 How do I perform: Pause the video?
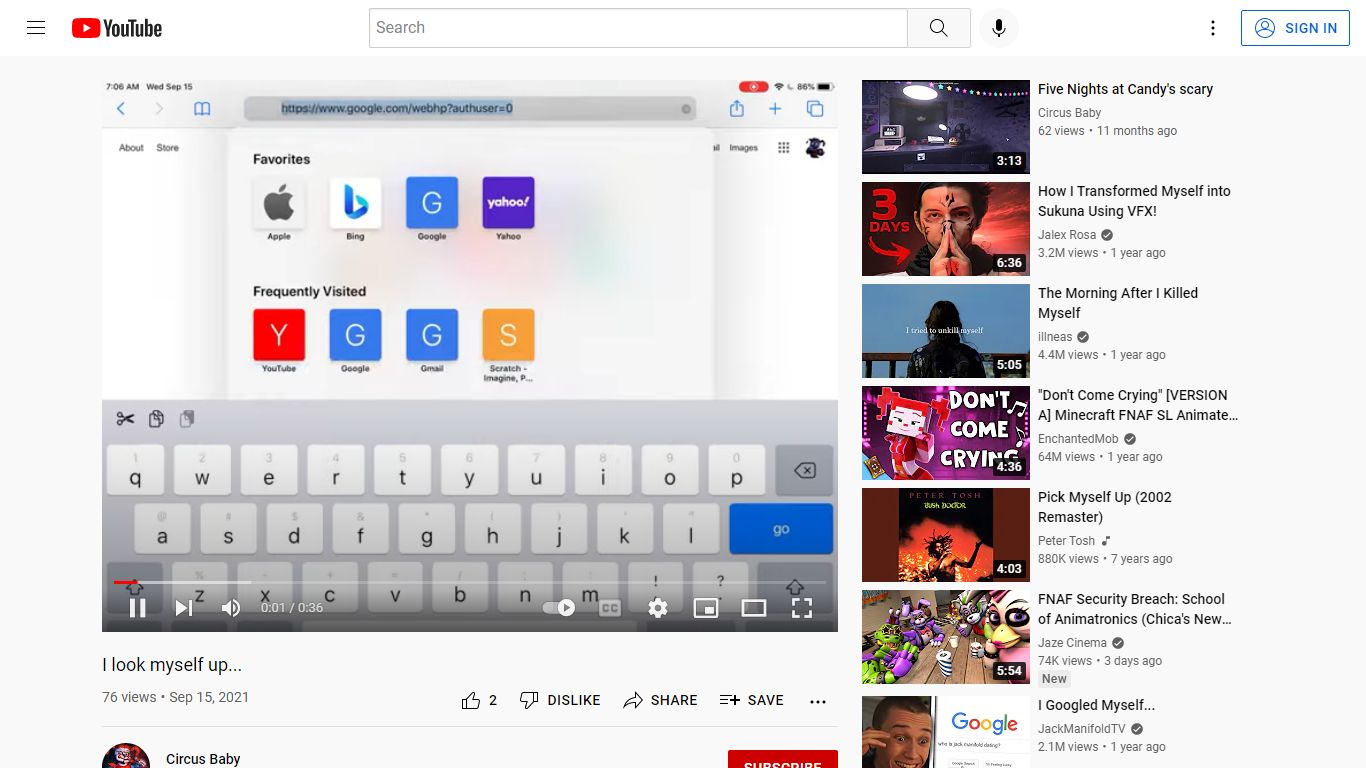138,607
